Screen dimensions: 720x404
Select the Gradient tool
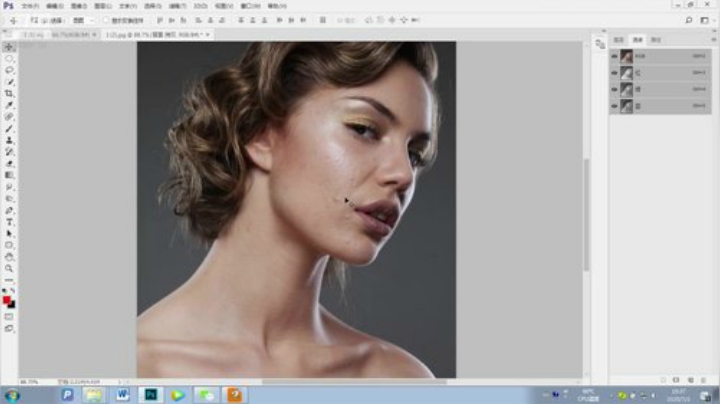9,175
